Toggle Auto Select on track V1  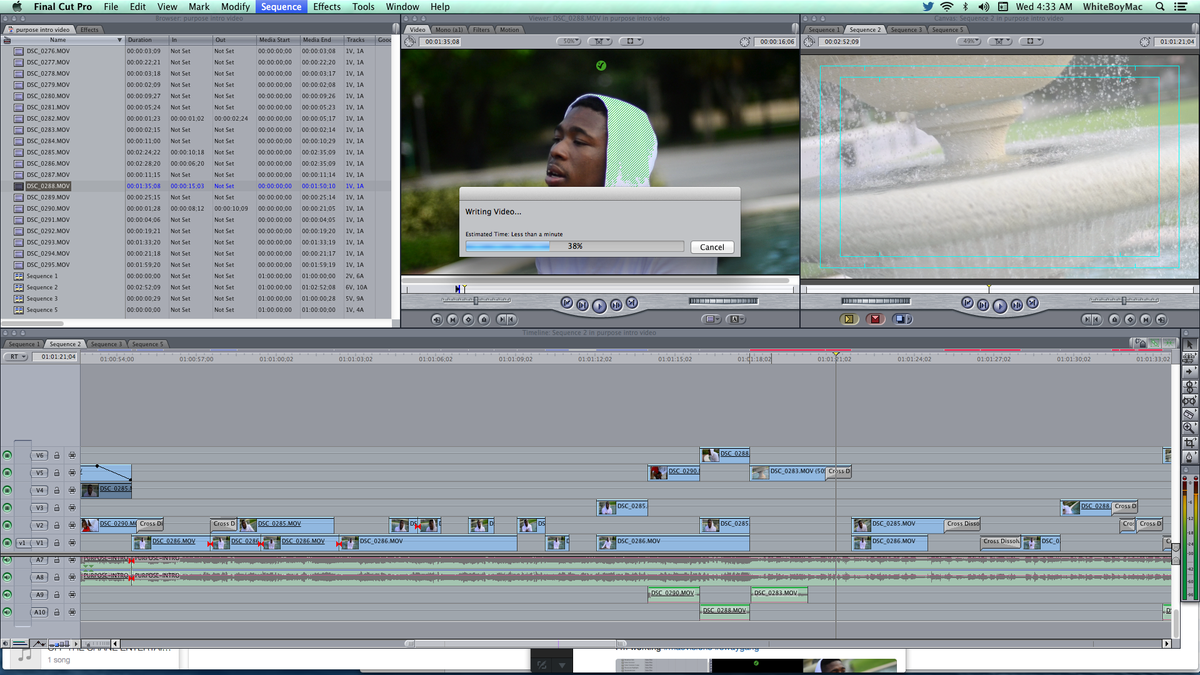(x=72, y=543)
